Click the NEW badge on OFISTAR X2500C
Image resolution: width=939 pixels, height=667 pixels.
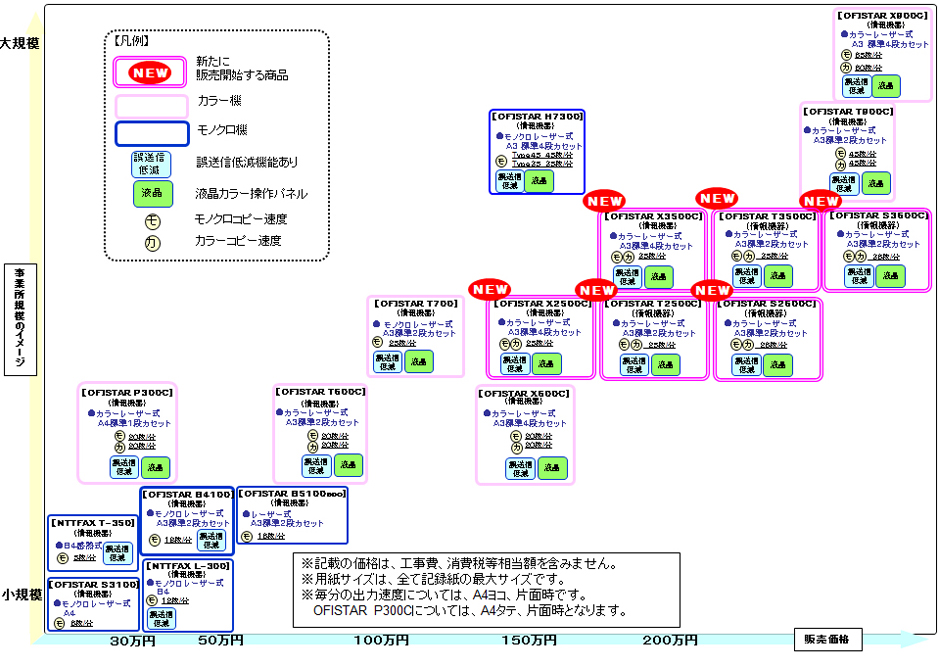[x=490, y=289]
